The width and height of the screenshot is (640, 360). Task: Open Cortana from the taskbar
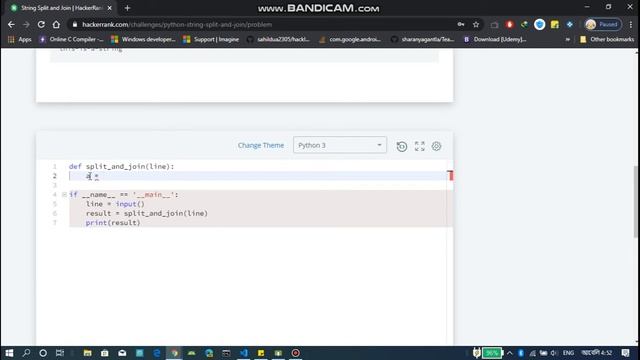tap(43, 353)
